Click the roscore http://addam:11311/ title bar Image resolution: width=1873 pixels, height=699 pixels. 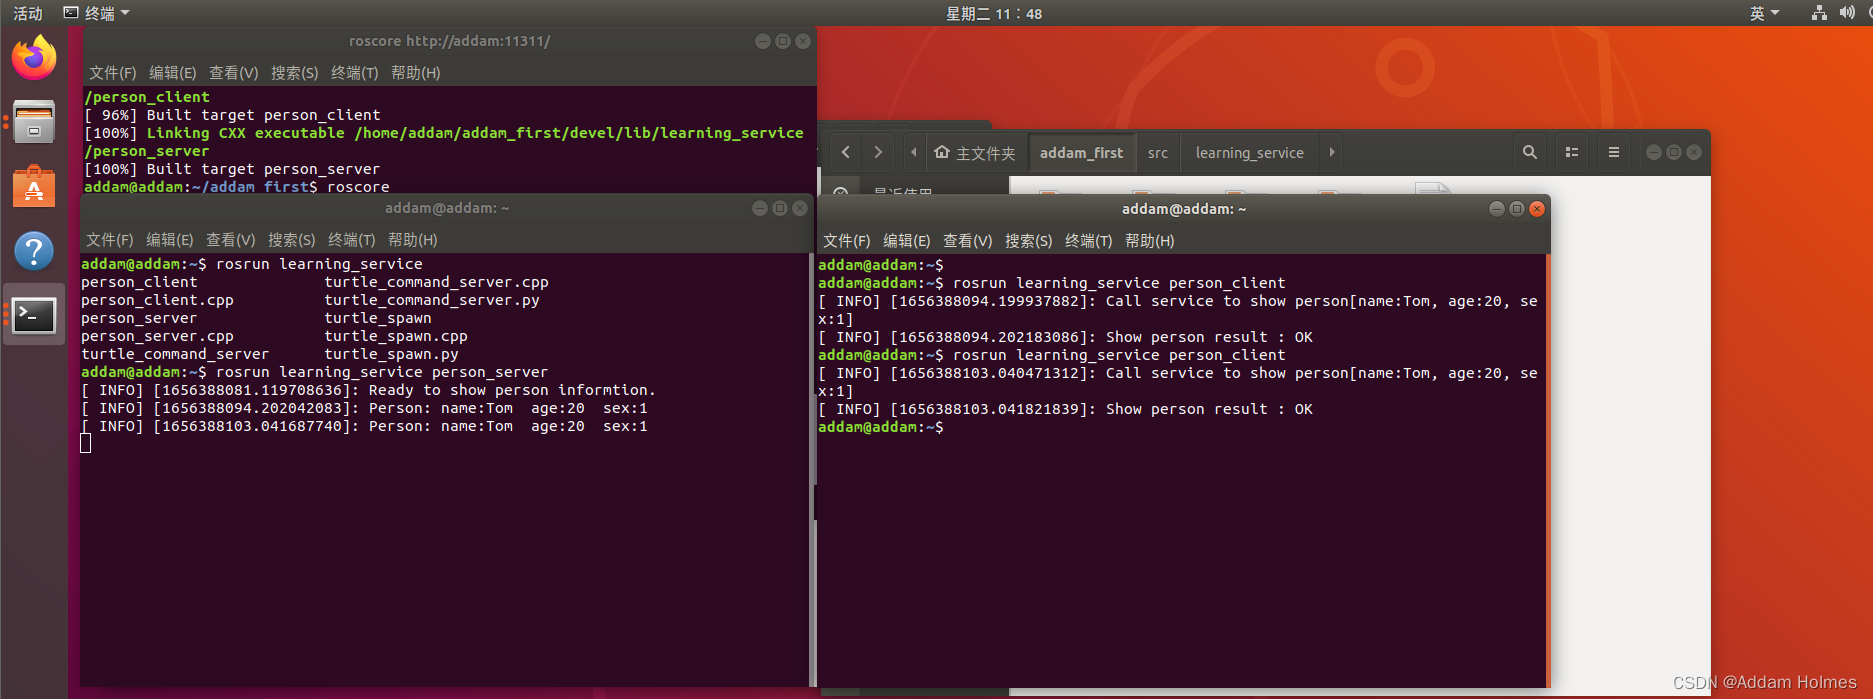tap(450, 41)
